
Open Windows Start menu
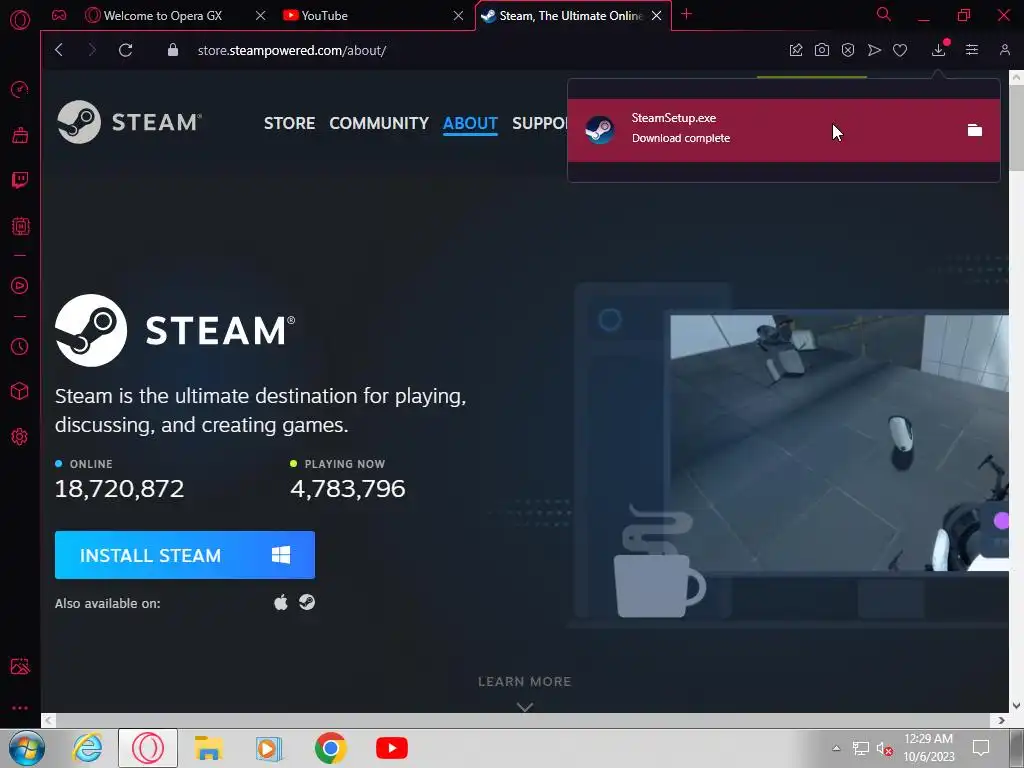pyautogui.click(x=27, y=748)
